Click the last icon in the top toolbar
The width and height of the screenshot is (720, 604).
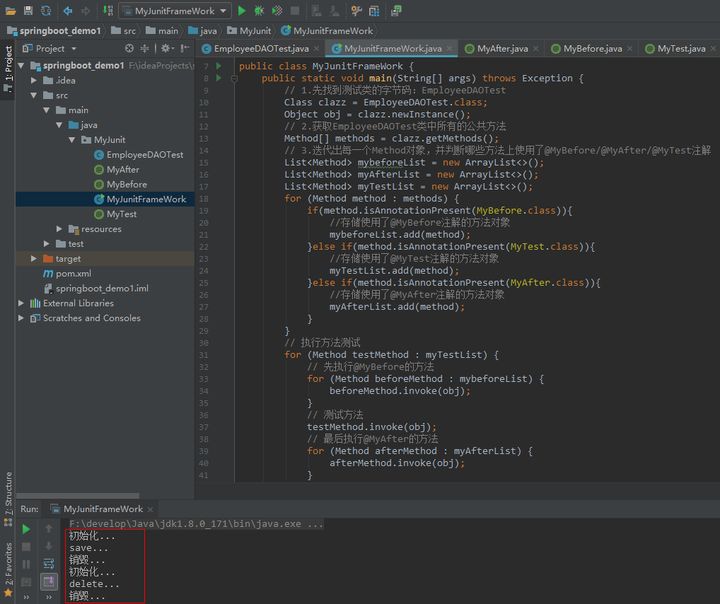pos(396,10)
